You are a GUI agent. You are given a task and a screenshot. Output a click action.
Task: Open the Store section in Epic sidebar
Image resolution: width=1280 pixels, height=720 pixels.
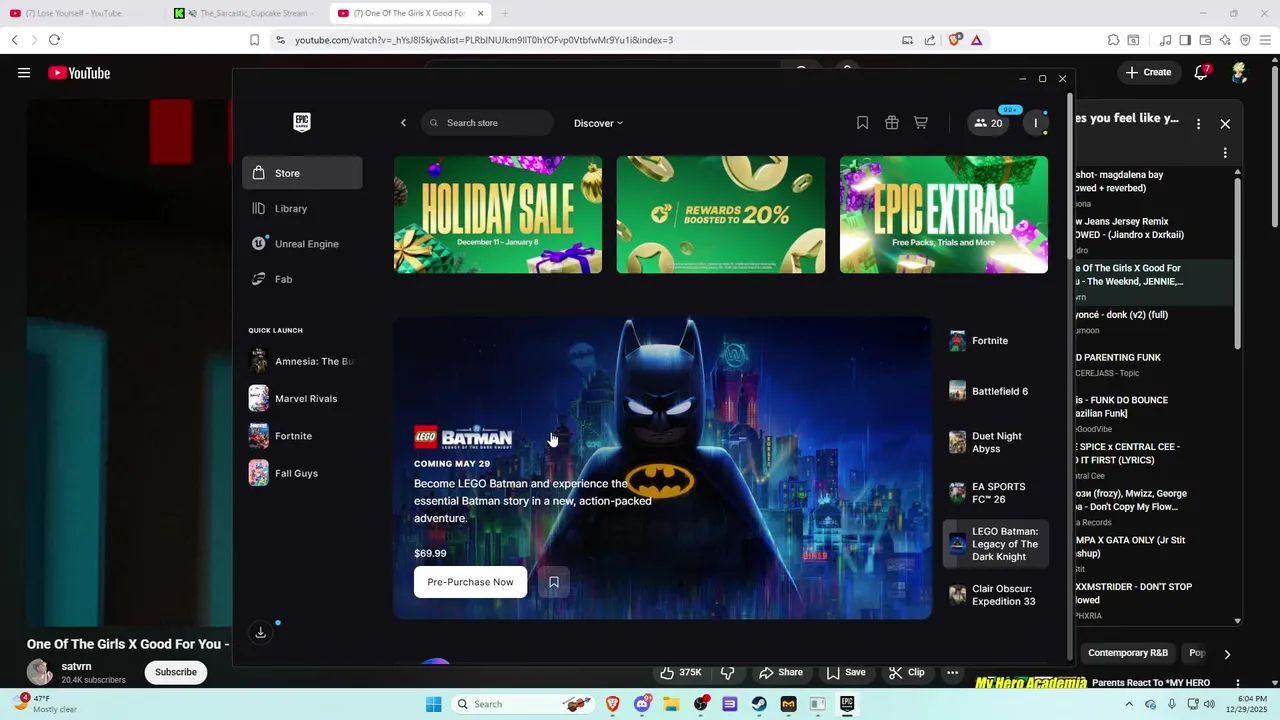(302, 173)
